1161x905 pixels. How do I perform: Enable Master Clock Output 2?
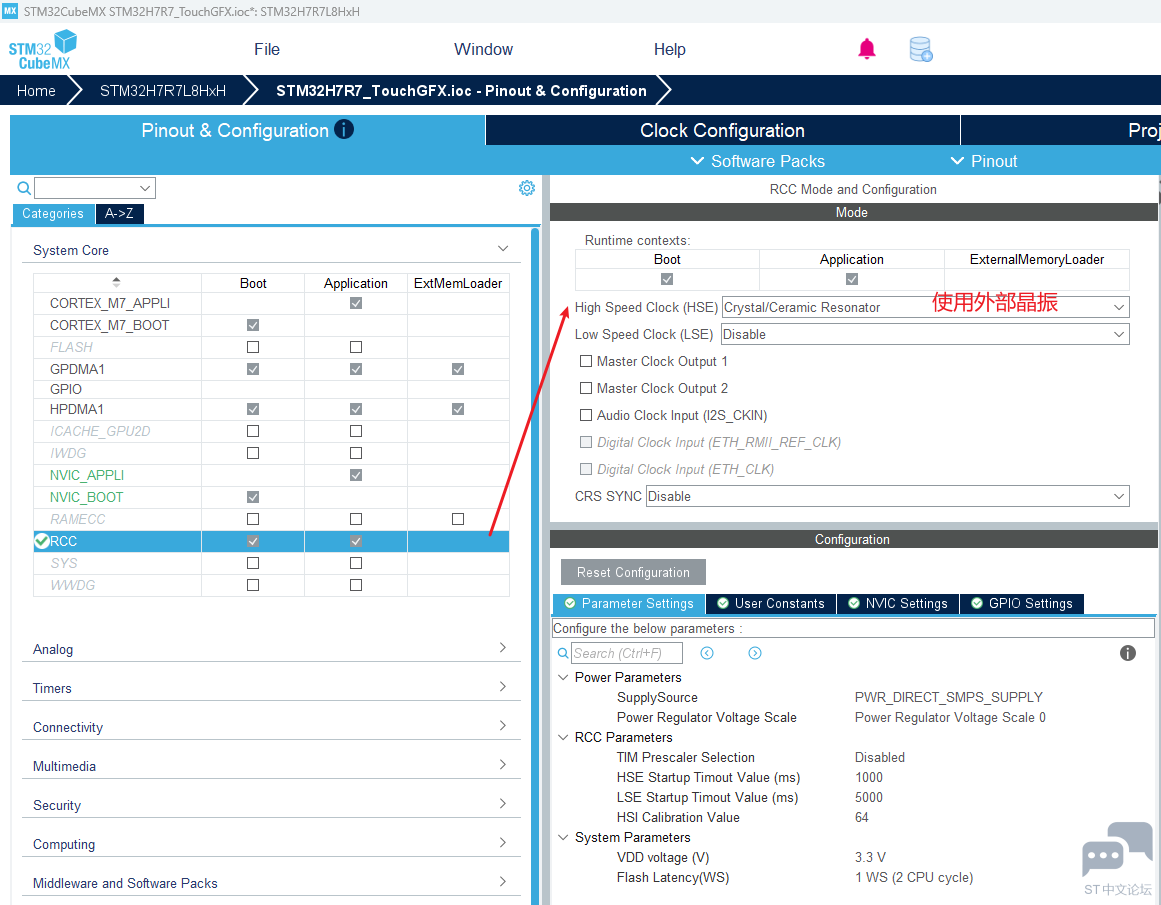point(586,388)
